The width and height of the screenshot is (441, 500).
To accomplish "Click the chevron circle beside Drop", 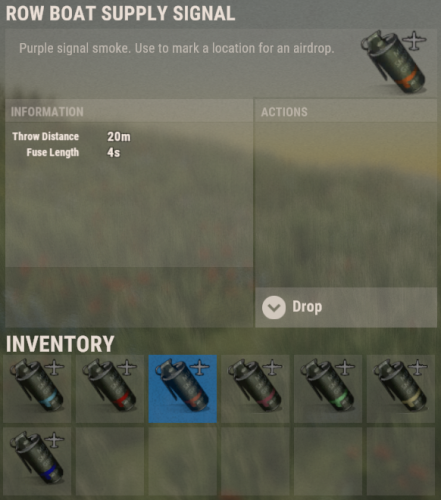I will tap(274, 307).
